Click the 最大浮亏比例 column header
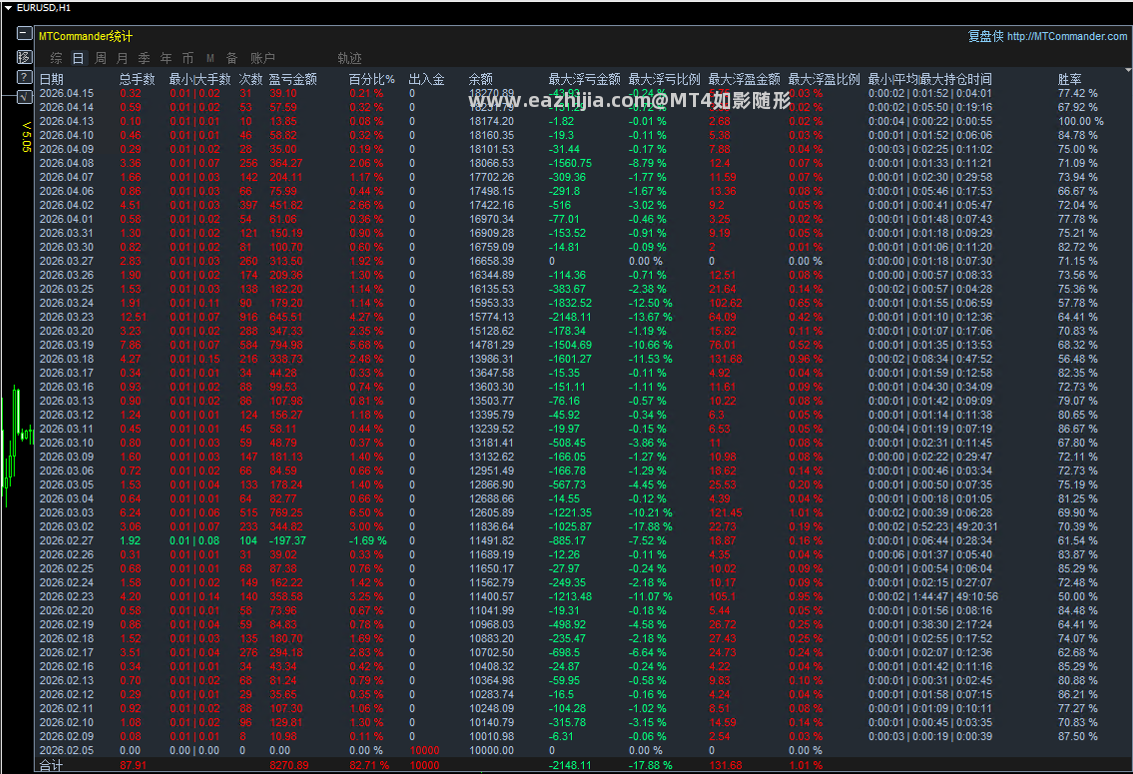Screen dimensions: 1133x774 (x=664, y=79)
